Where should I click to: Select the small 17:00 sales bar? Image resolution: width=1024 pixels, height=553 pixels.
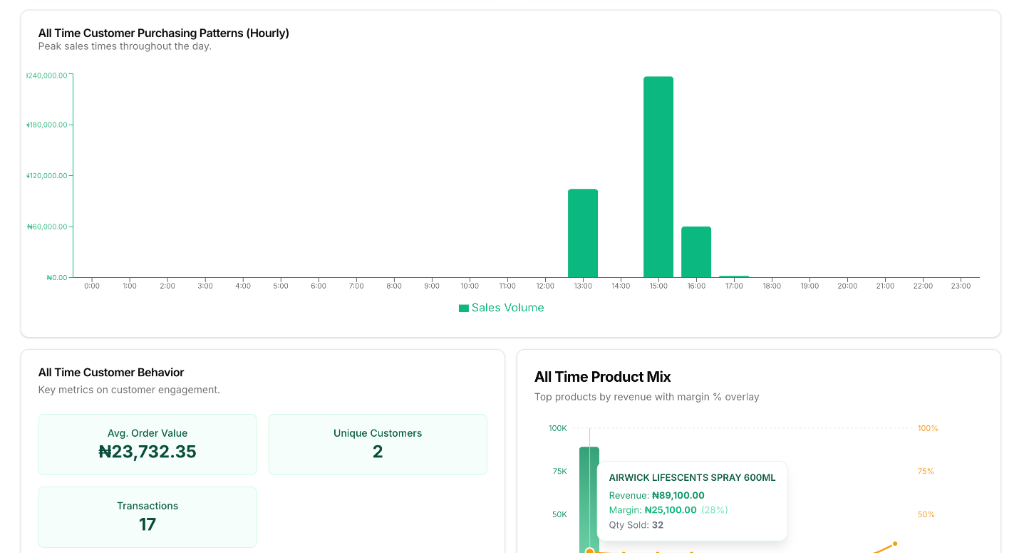[734, 277]
